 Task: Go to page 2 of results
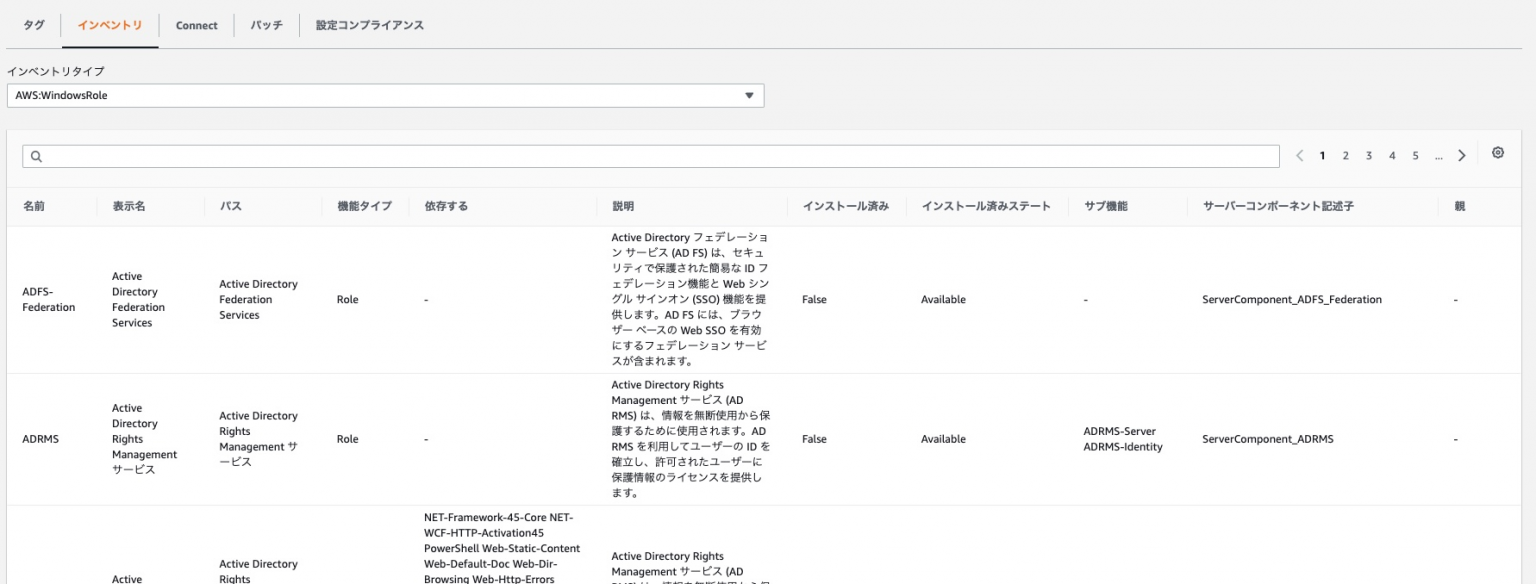(x=1345, y=156)
